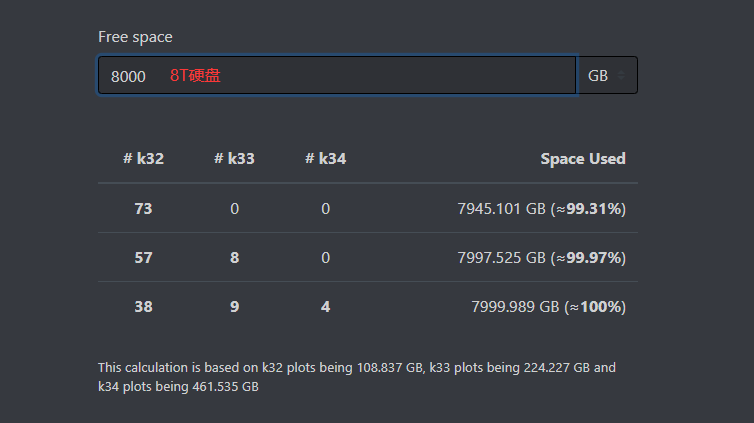Click the red '8T硬盤' annotation text
This screenshot has width=754, height=423.
[x=195, y=76]
